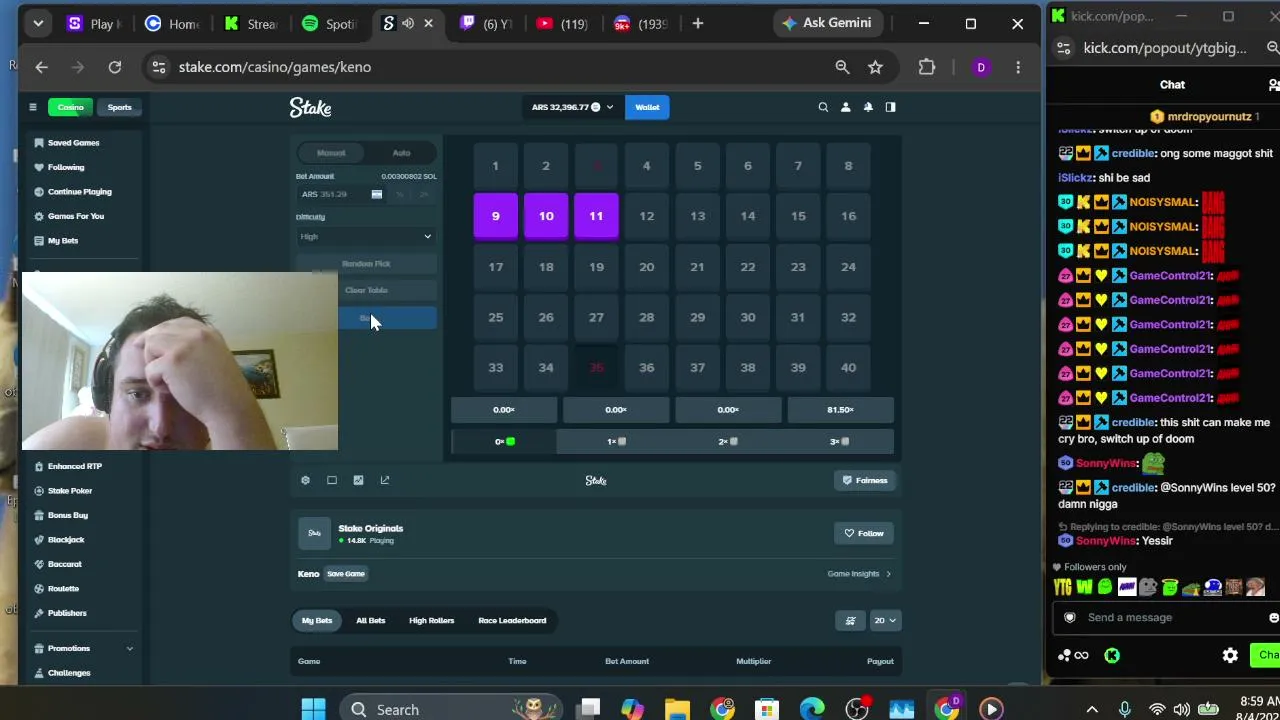The width and height of the screenshot is (1280, 720).
Task: Switch to Casino section
Action: click(x=70, y=107)
